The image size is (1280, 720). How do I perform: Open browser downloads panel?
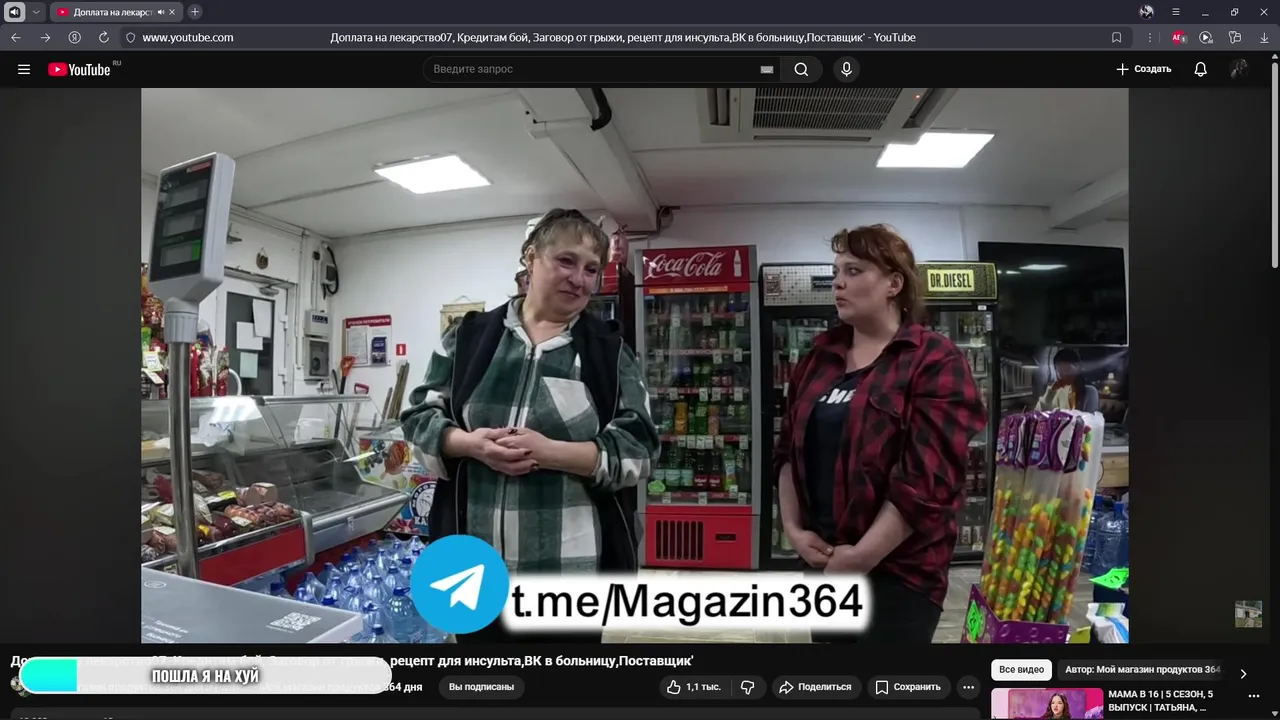pyautogui.click(x=1263, y=37)
